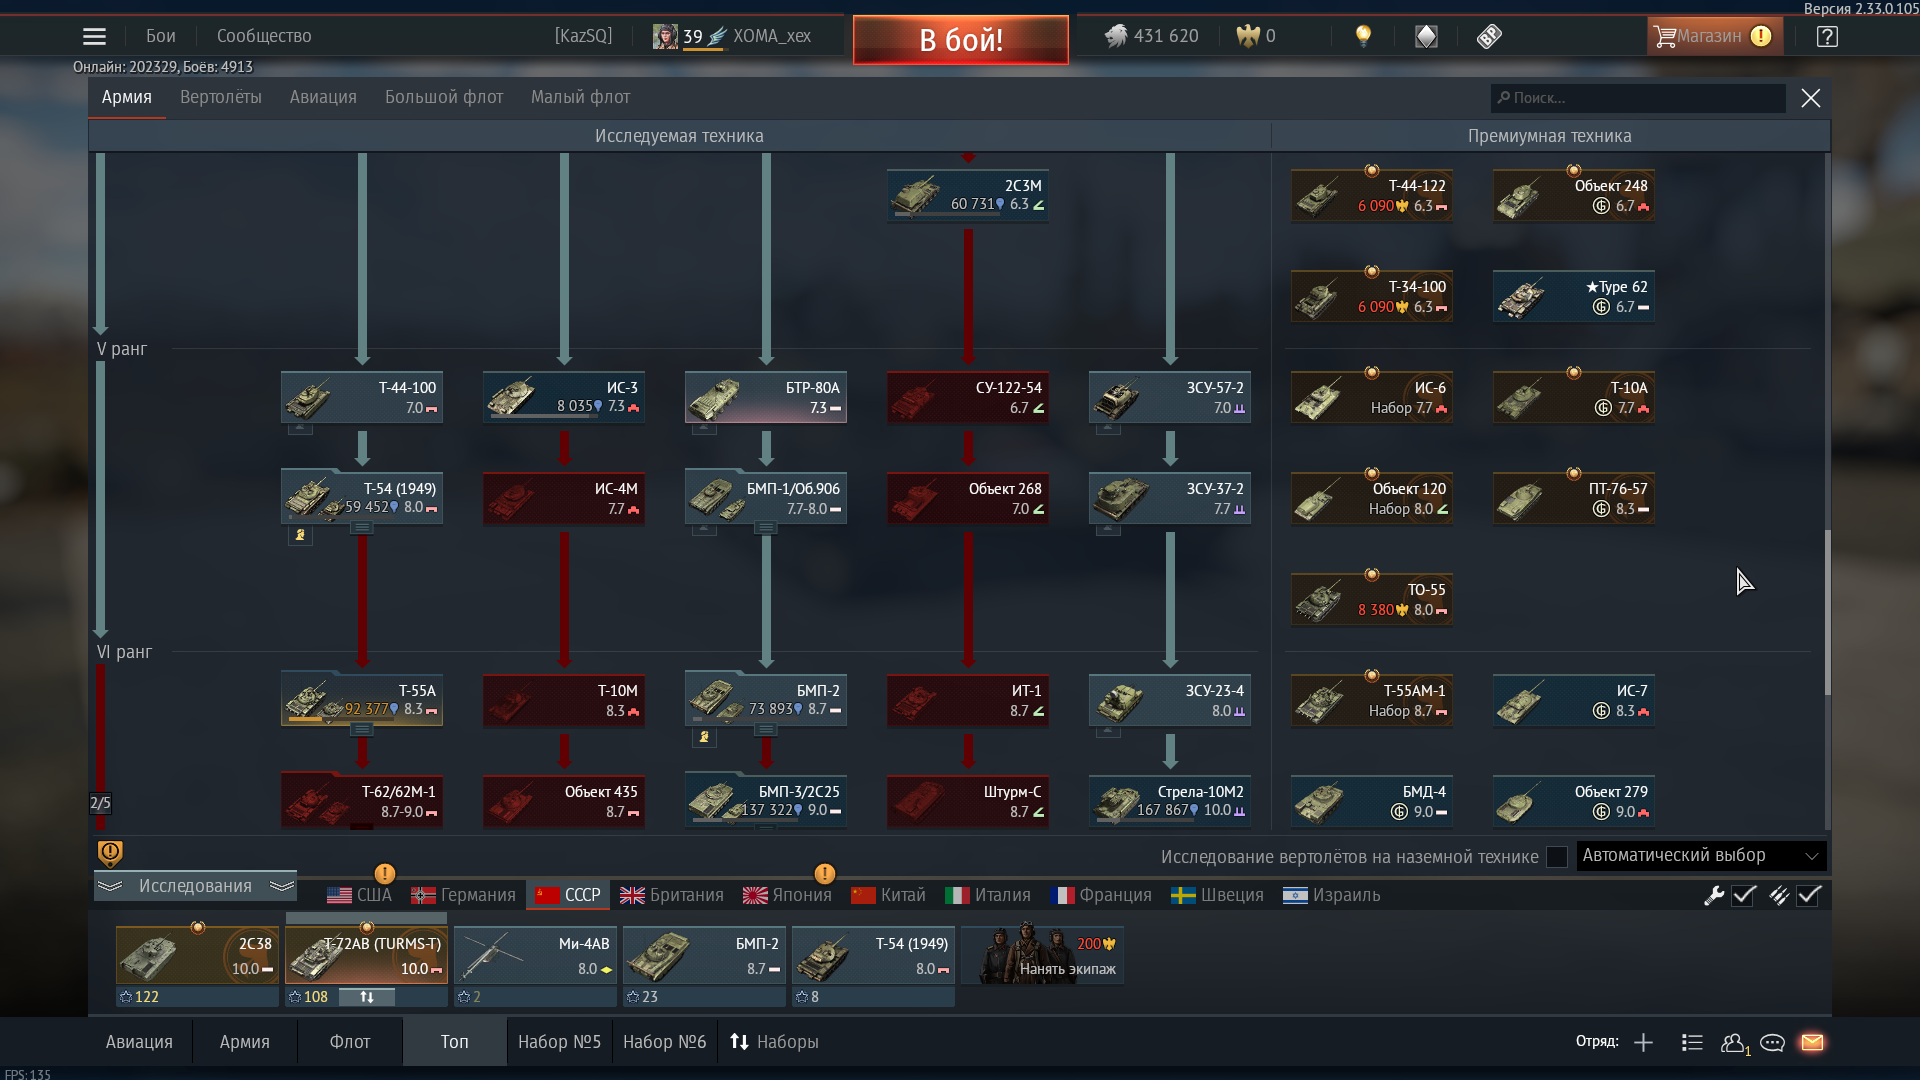
Task: Select США nation tab
Action: tap(359, 895)
